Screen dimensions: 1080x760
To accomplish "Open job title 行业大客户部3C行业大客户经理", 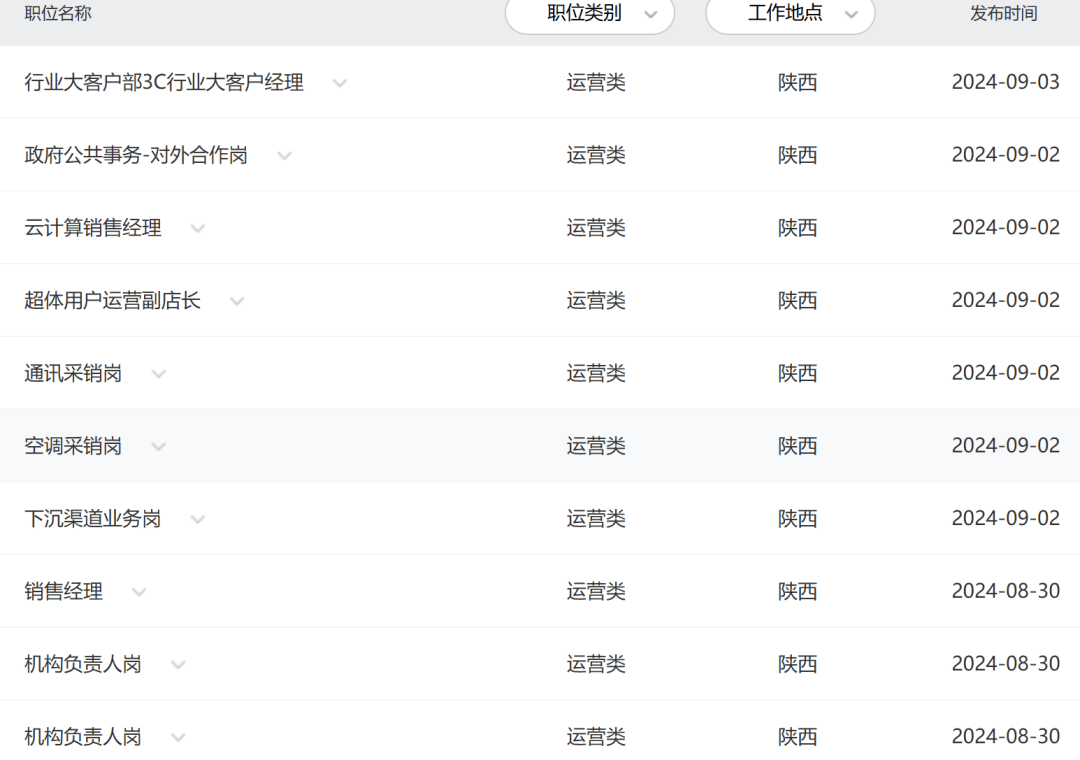I will [x=164, y=83].
